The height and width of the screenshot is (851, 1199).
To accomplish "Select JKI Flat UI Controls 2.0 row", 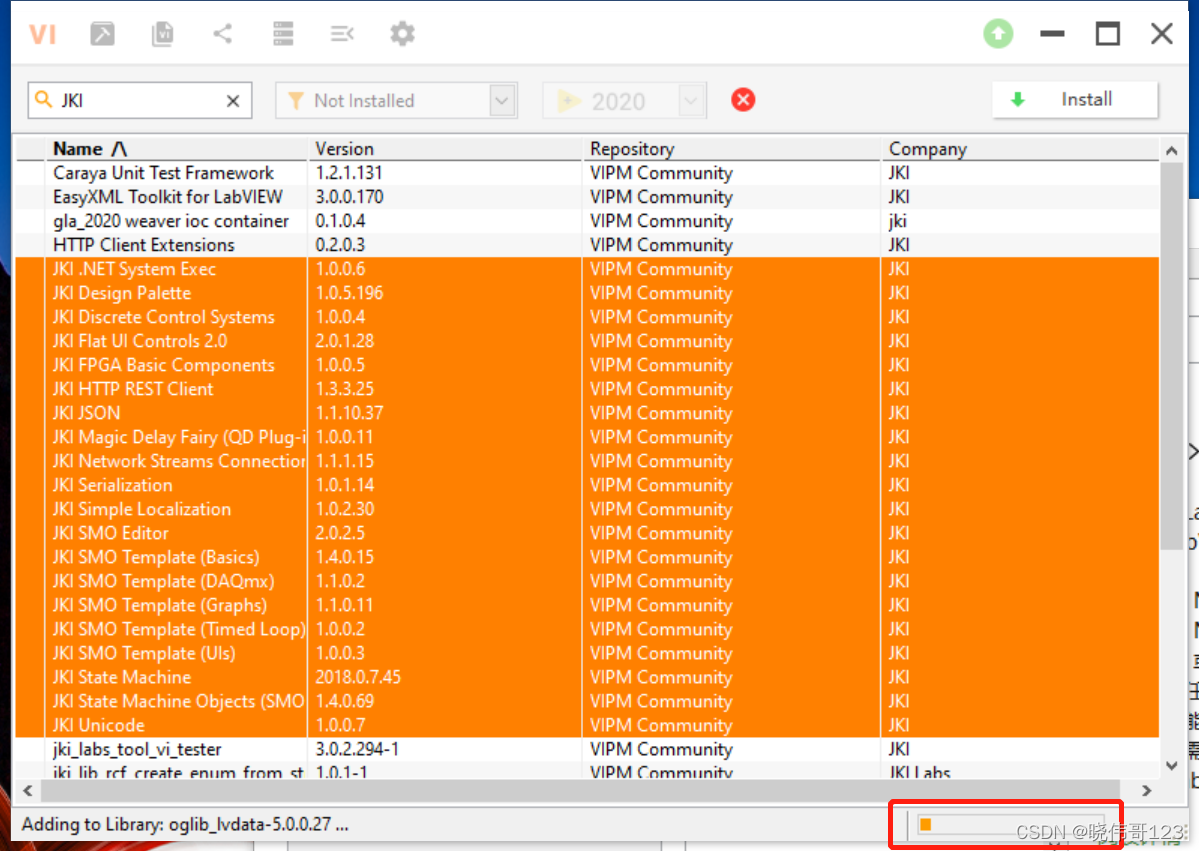I will pos(587,341).
